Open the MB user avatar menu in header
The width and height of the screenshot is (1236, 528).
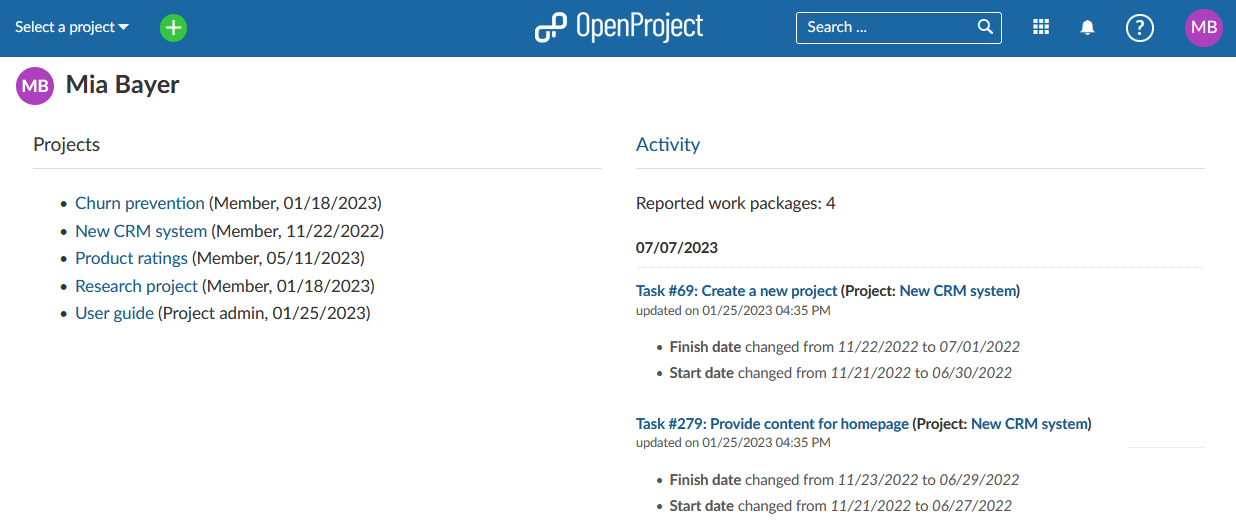point(1204,28)
